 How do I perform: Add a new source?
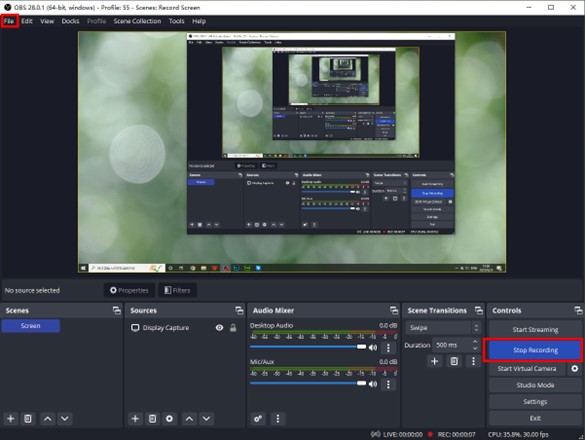click(135, 418)
